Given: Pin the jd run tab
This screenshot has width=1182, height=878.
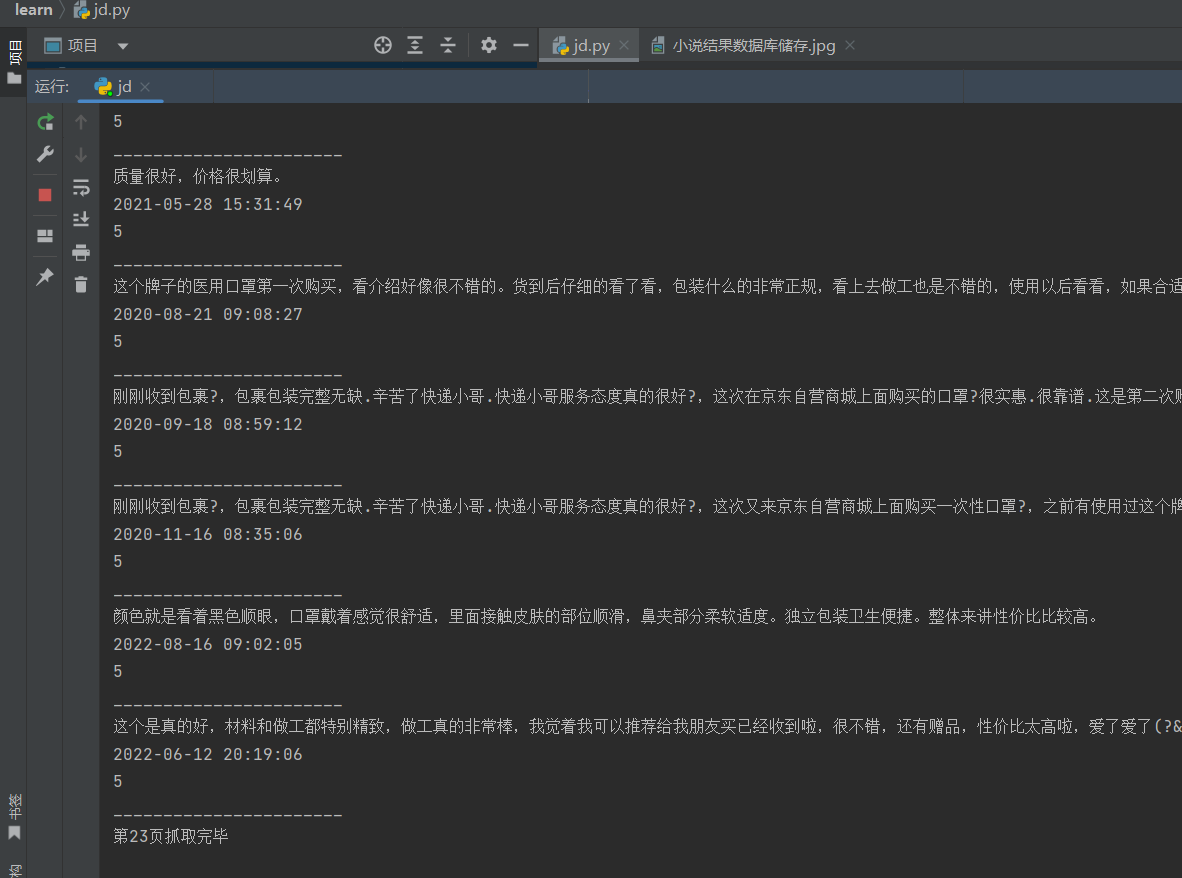Looking at the screenshot, I should (45, 277).
